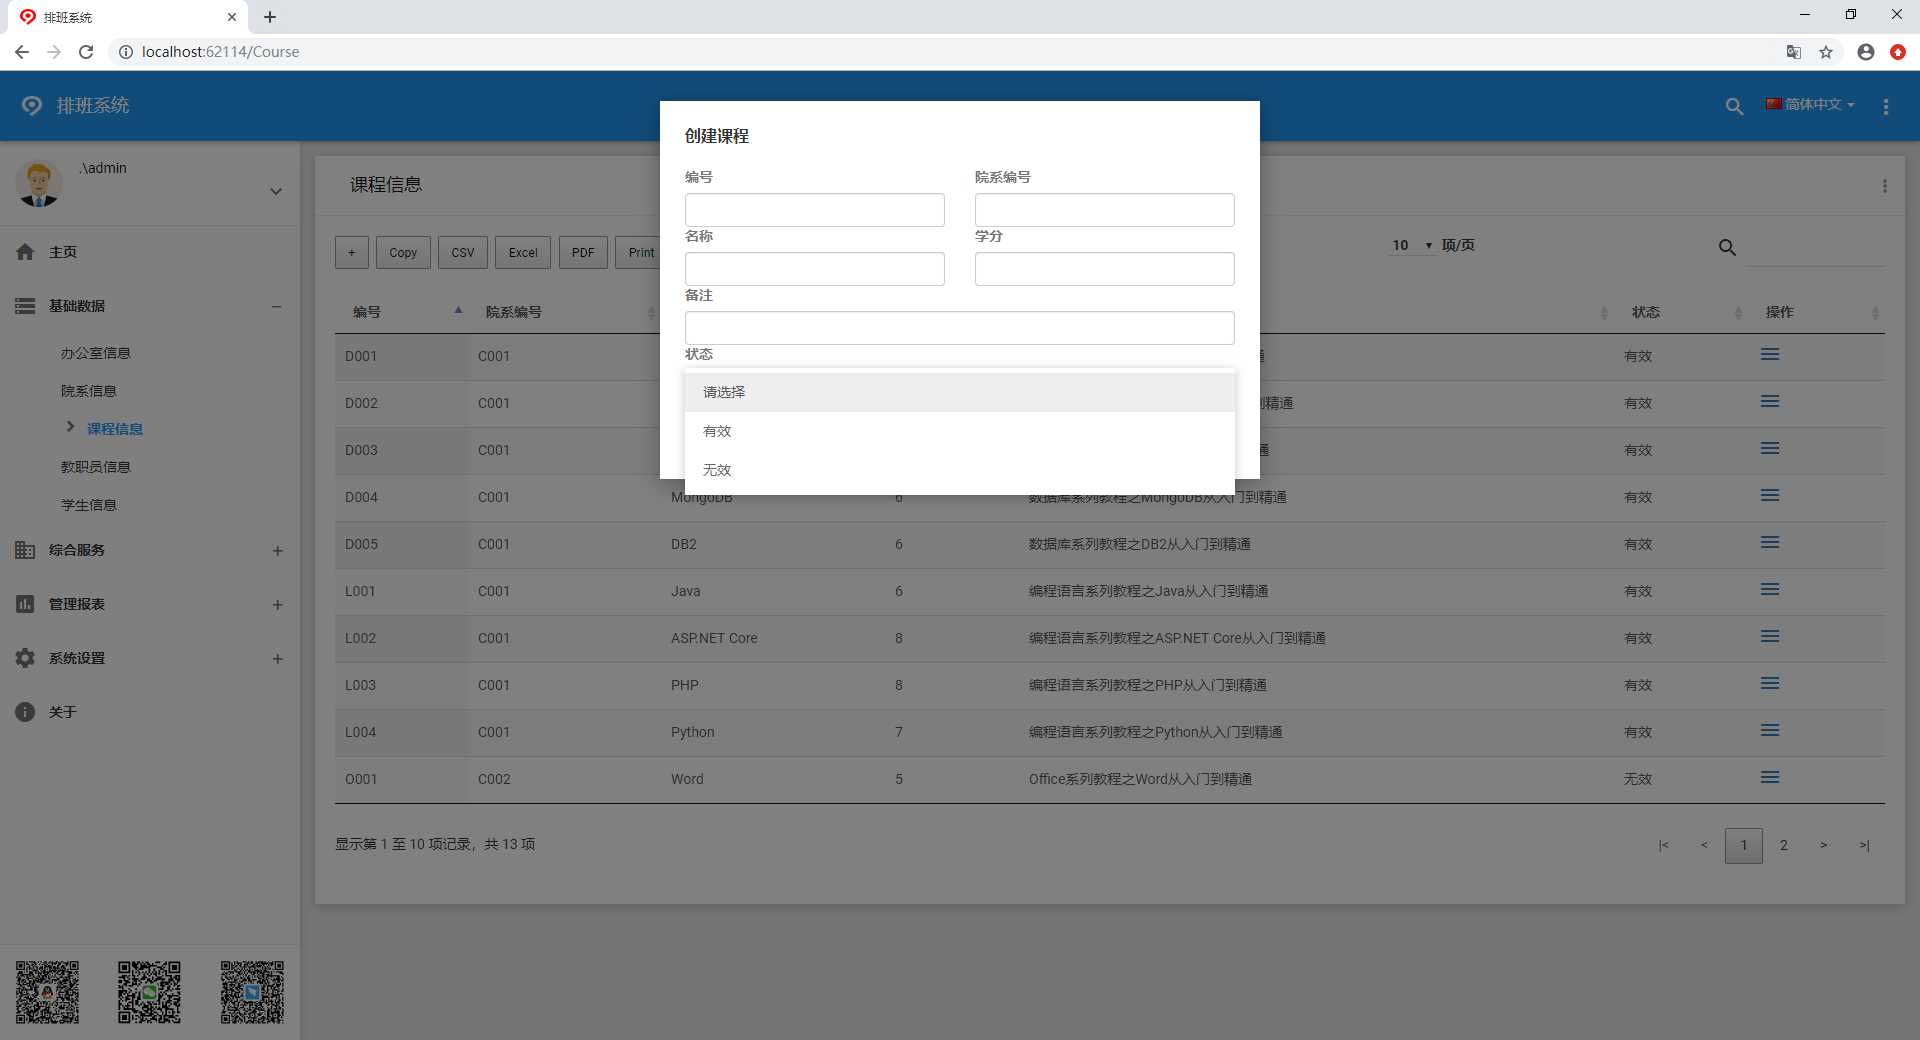
Task: Click the header search magnifier icon
Action: [x=1734, y=106]
